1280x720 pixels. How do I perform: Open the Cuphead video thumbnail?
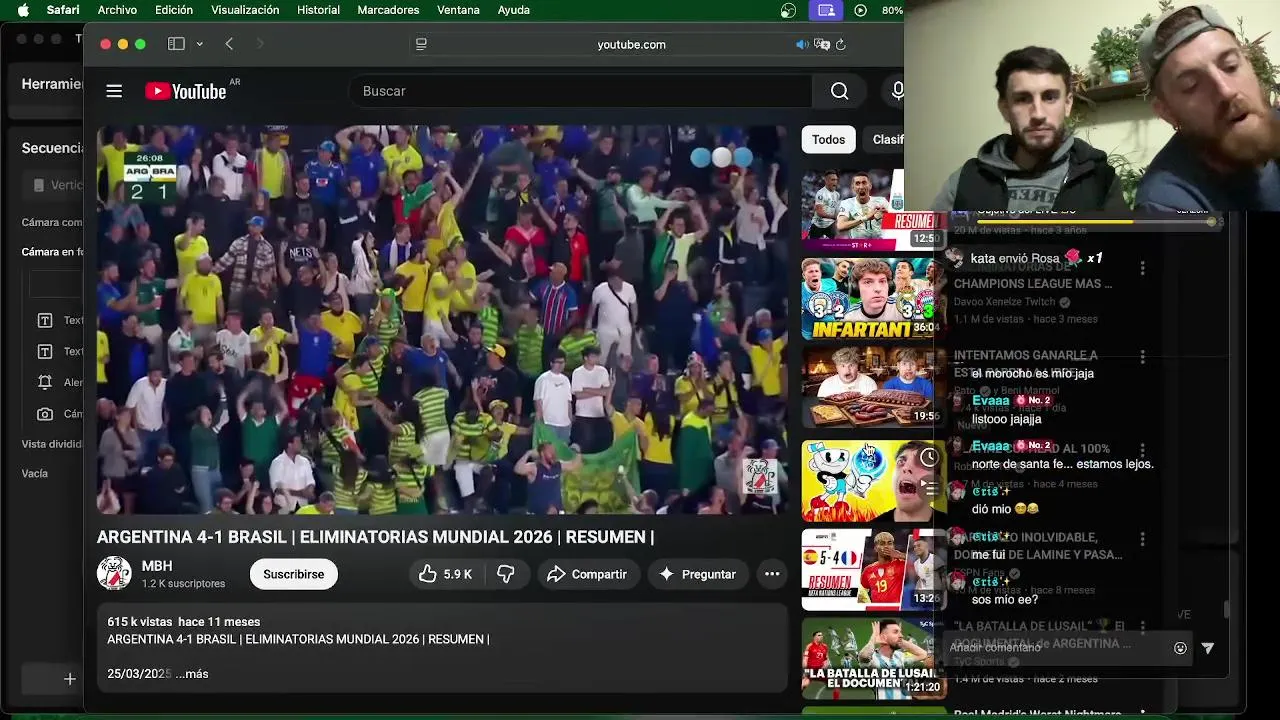[x=868, y=480]
